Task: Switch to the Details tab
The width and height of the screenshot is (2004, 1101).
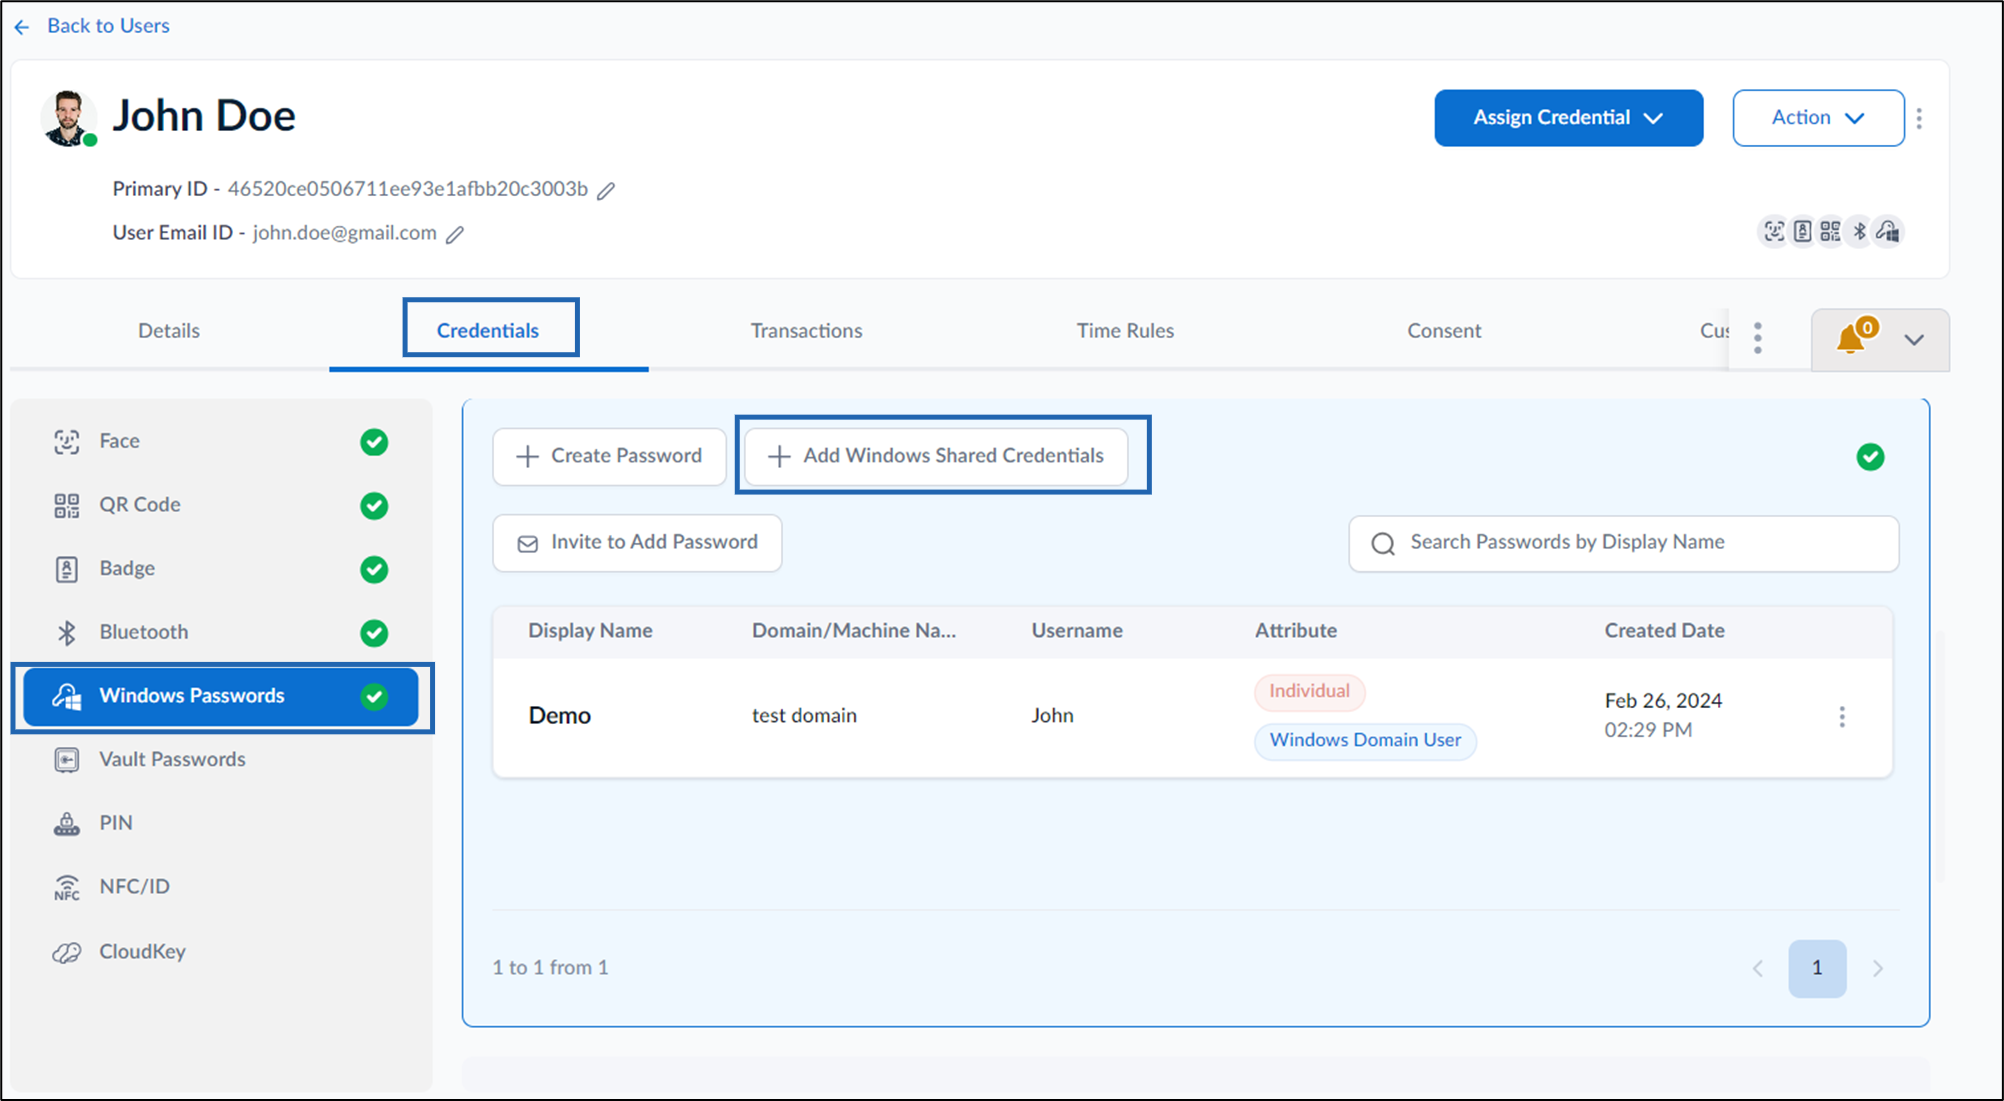Action: [169, 330]
